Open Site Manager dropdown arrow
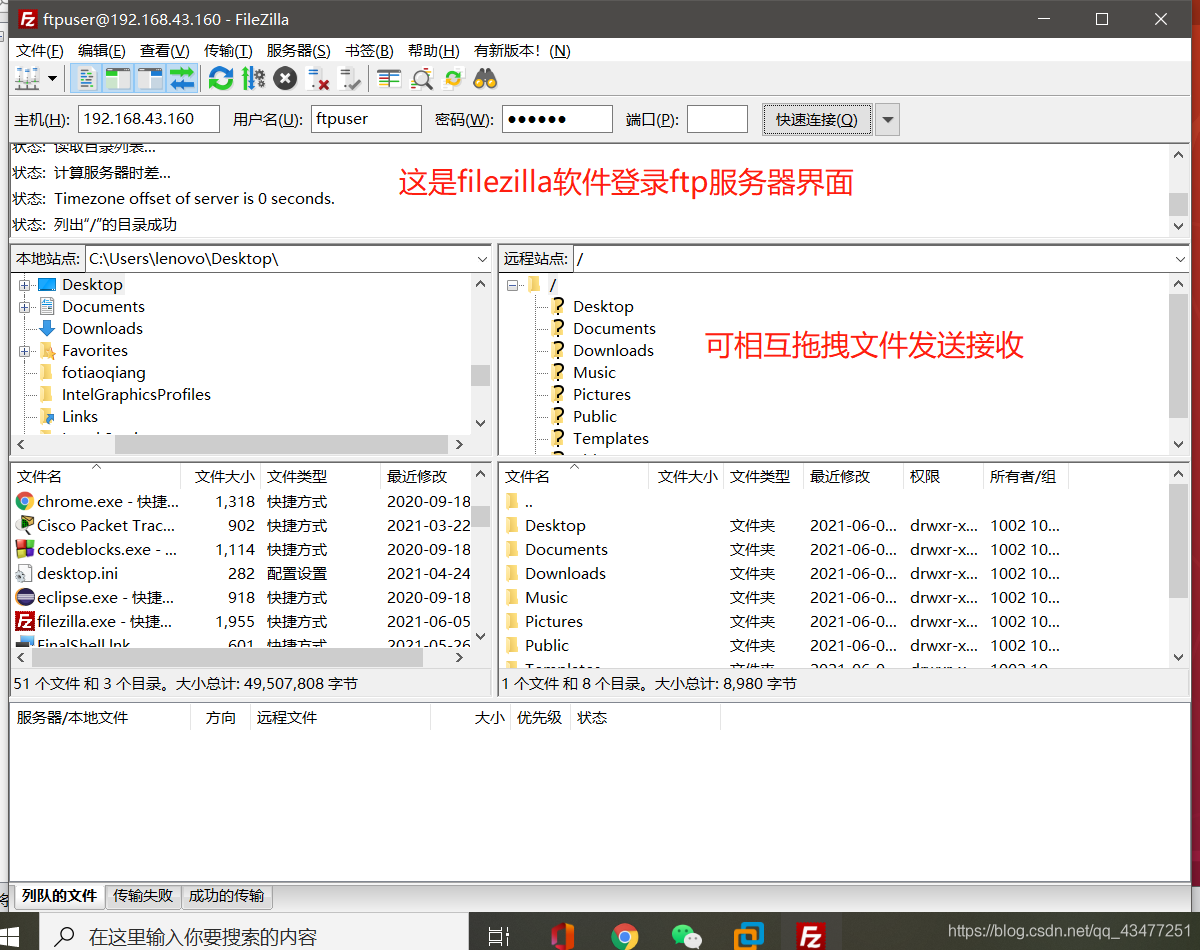Viewport: 1200px width, 950px height. (52, 78)
